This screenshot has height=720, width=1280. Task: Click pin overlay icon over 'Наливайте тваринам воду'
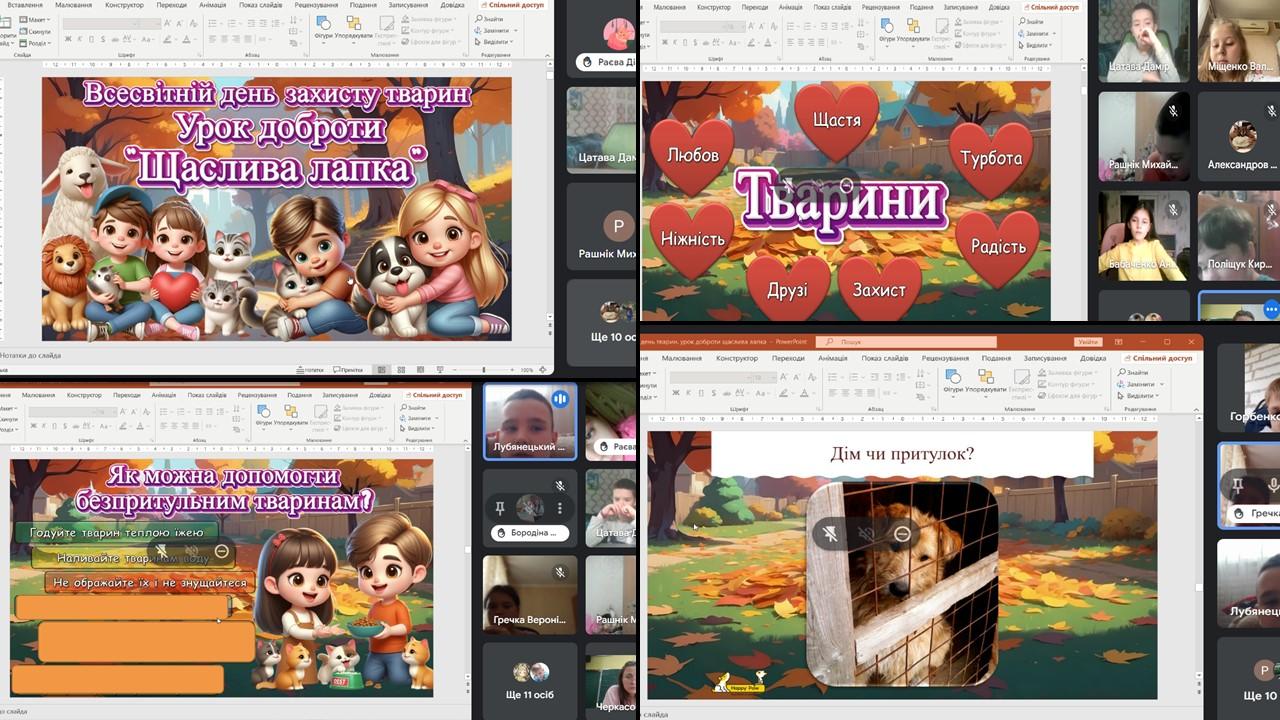tap(161, 551)
